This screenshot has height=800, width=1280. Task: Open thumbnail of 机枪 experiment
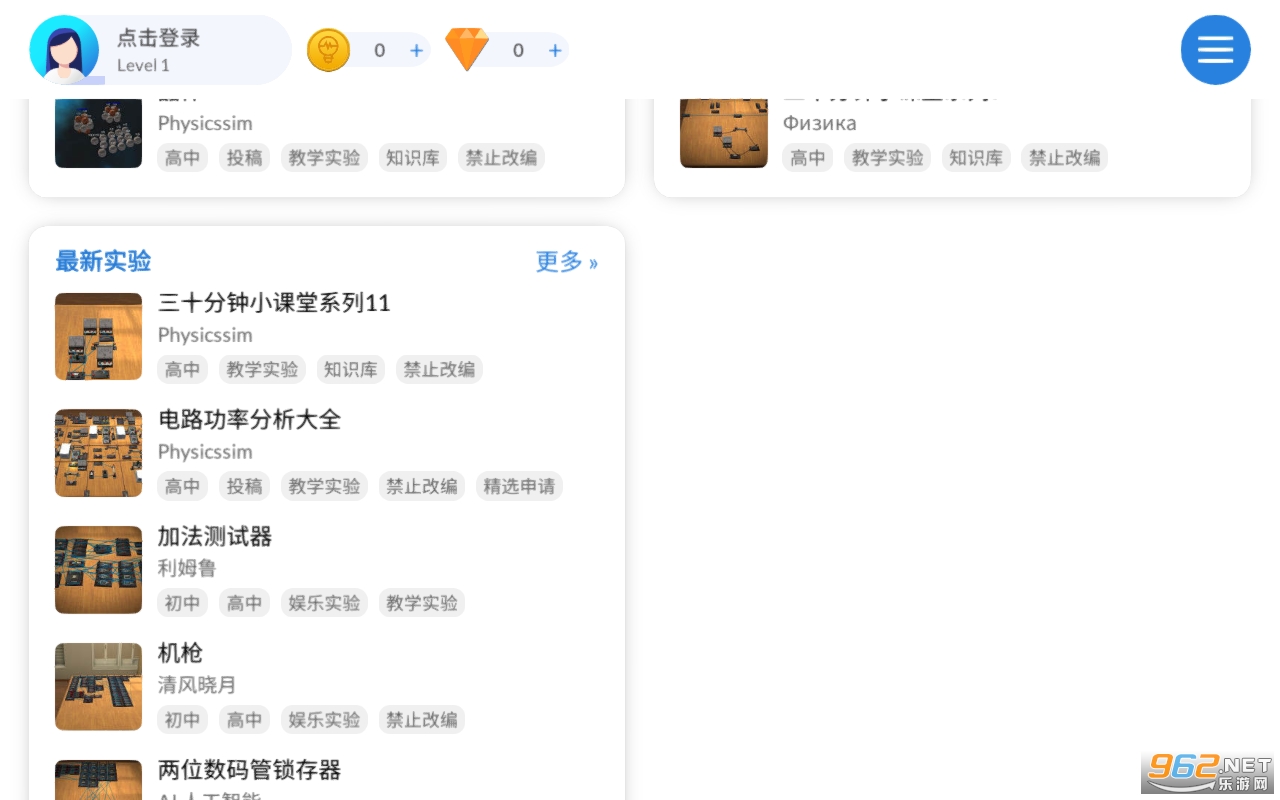[98, 687]
